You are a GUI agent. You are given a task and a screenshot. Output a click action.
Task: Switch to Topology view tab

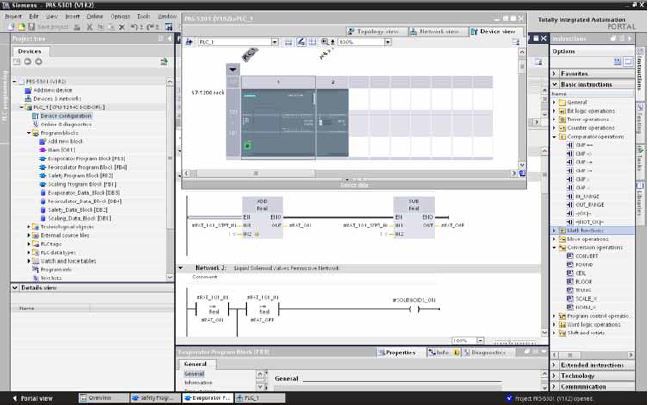376,31
